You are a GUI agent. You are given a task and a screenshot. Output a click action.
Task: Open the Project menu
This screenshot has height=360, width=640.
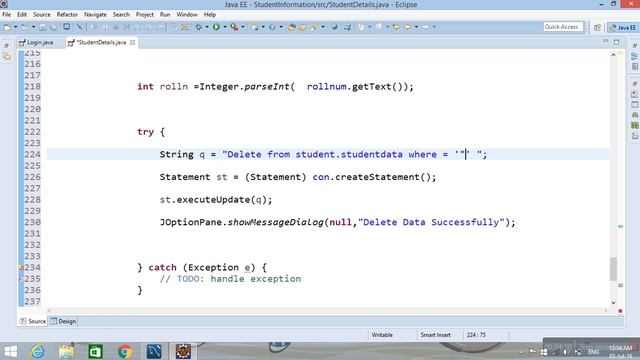pyautogui.click(x=144, y=14)
